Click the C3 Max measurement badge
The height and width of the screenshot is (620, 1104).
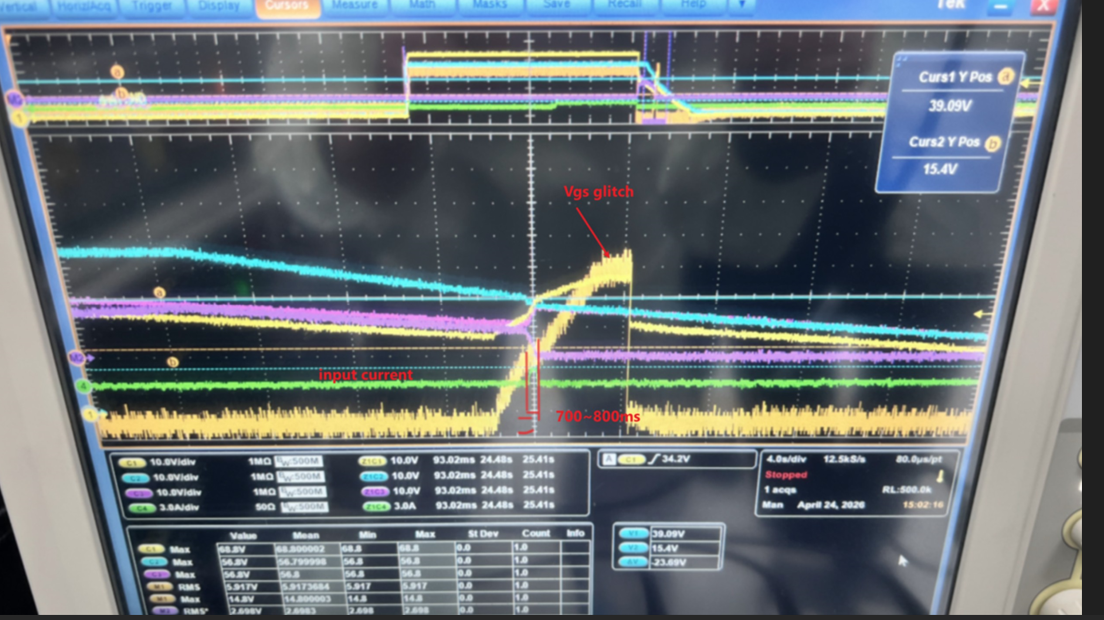pyautogui.click(x=156, y=574)
